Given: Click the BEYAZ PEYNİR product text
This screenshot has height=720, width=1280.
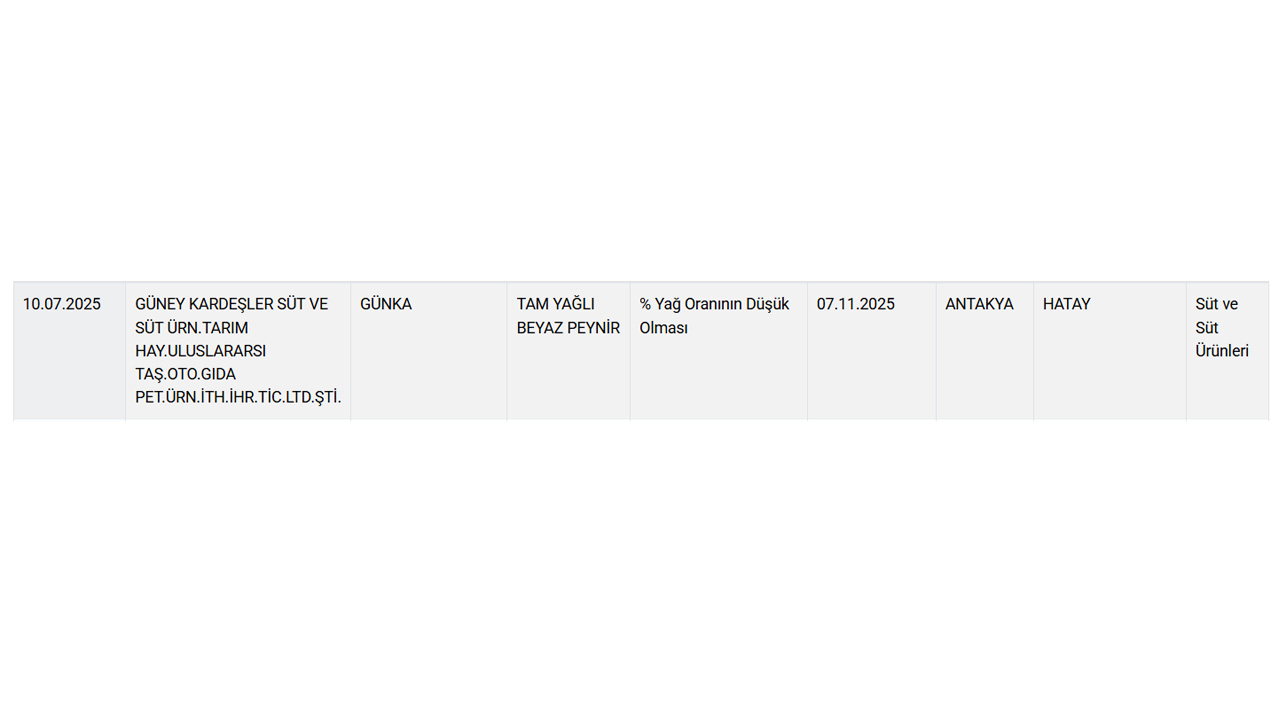Looking at the screenshot, I should point(568,328).
